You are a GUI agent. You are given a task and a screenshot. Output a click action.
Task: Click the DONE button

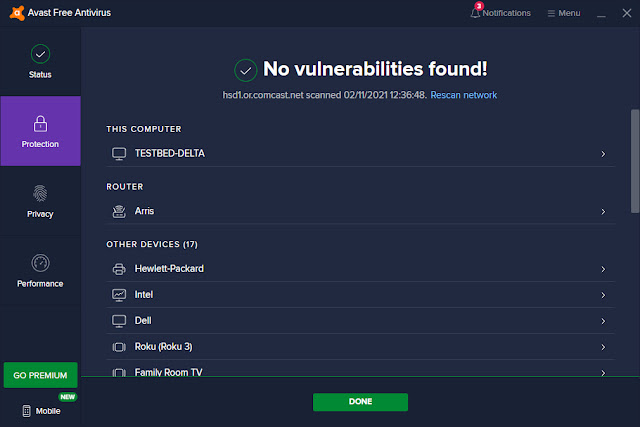coord(360,402)
